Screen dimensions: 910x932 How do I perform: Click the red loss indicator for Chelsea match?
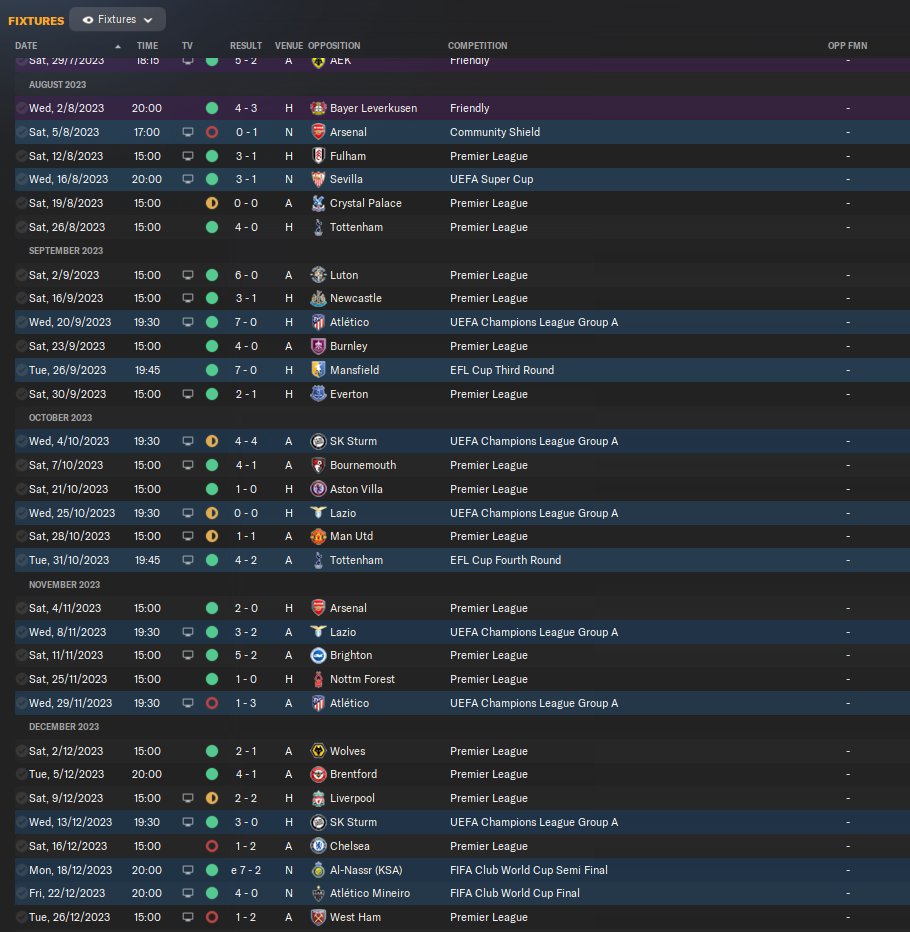(212, 846)
